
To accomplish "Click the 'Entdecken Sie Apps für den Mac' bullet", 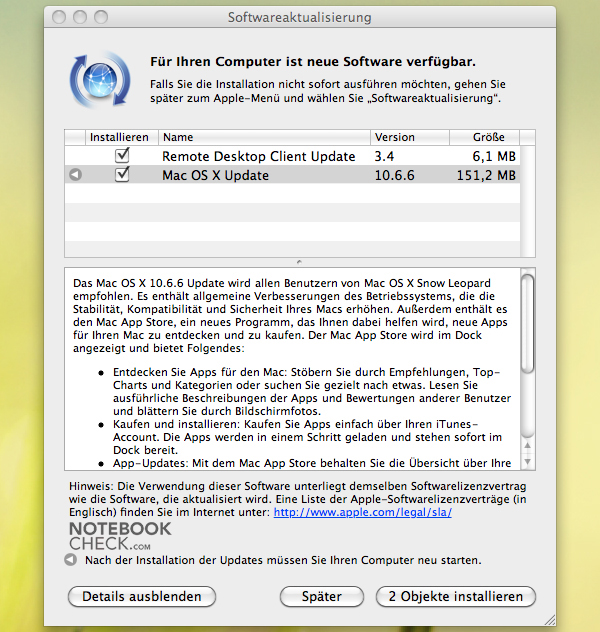I will pos(311,391).
